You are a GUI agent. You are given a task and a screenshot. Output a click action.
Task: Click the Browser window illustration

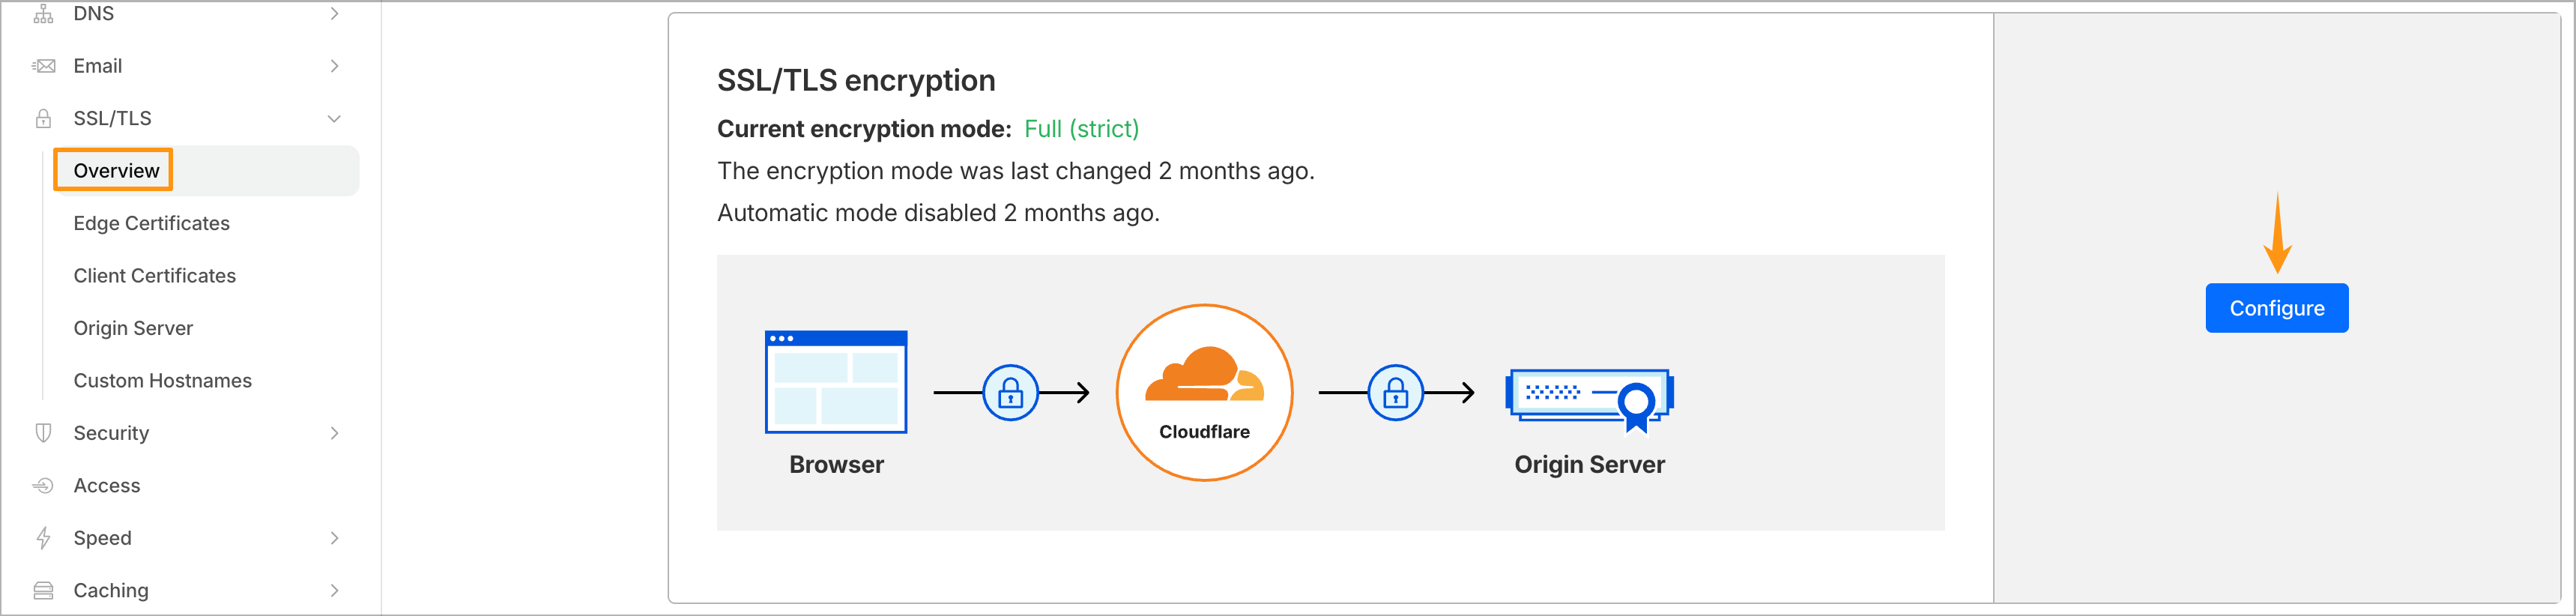[x=836, y=382]
